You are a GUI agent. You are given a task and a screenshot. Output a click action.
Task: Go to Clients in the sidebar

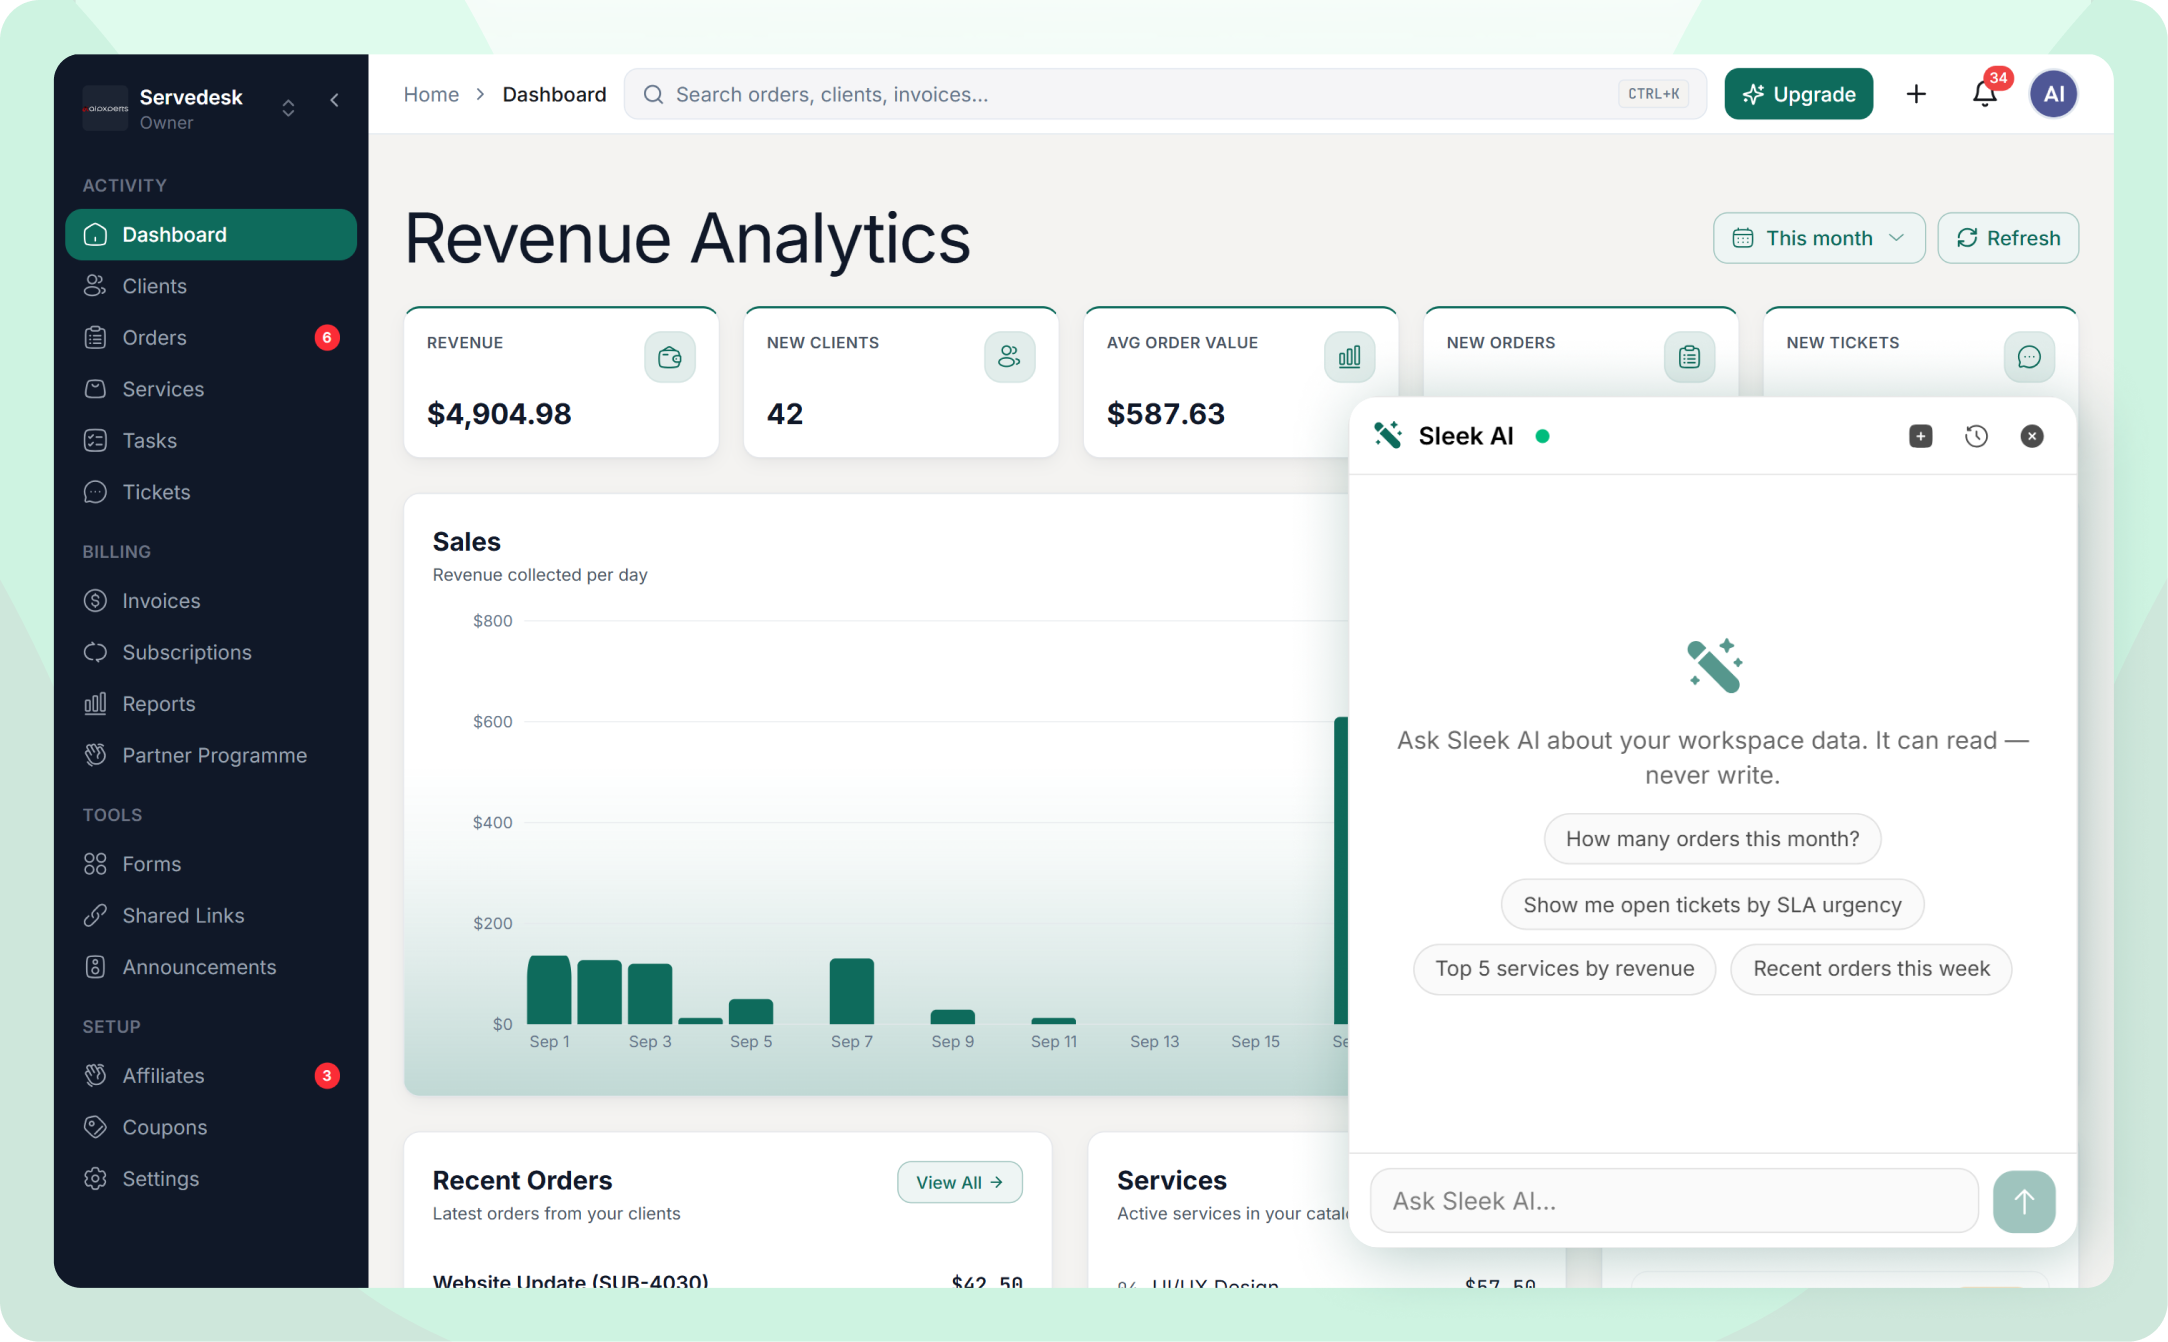point(211,286)
